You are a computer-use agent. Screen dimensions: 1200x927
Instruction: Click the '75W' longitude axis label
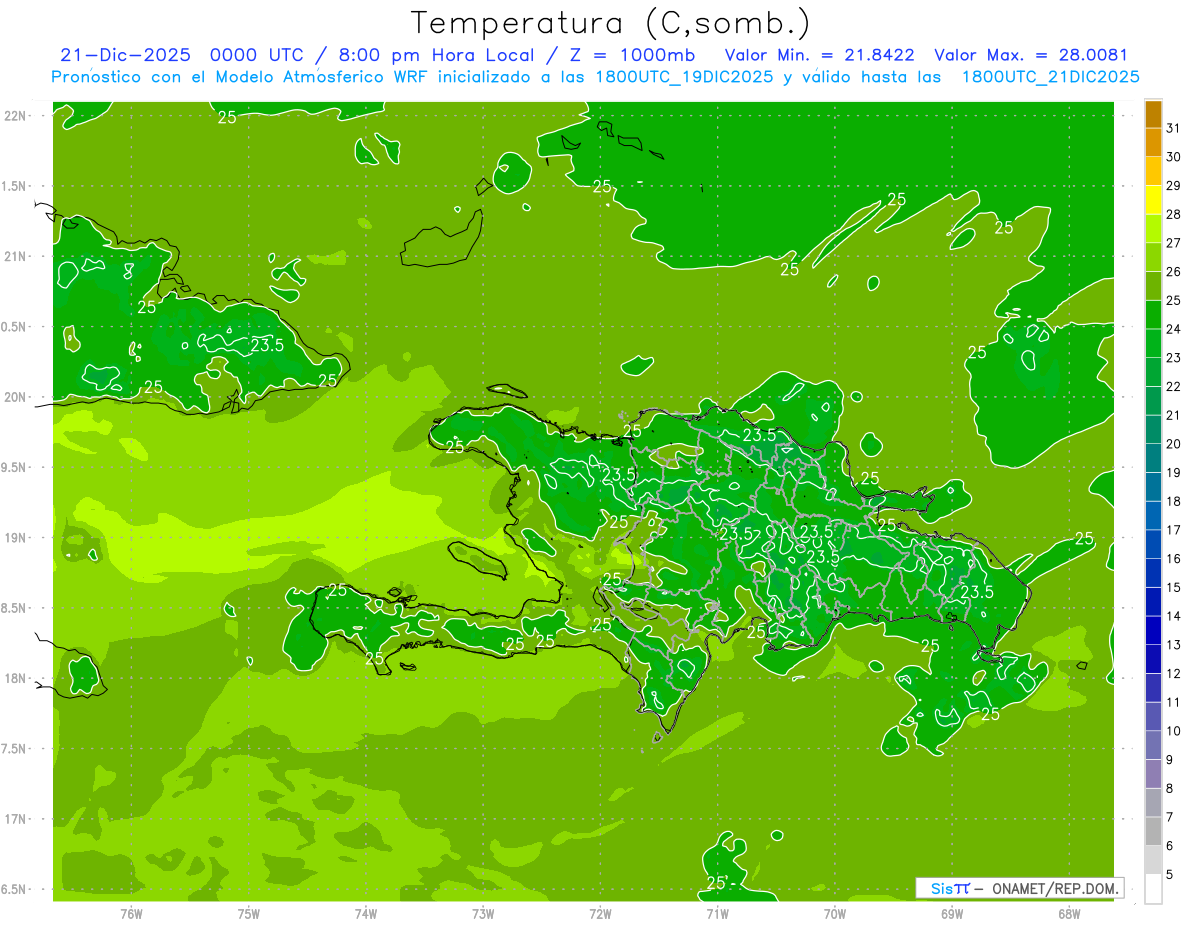point(248,914)
